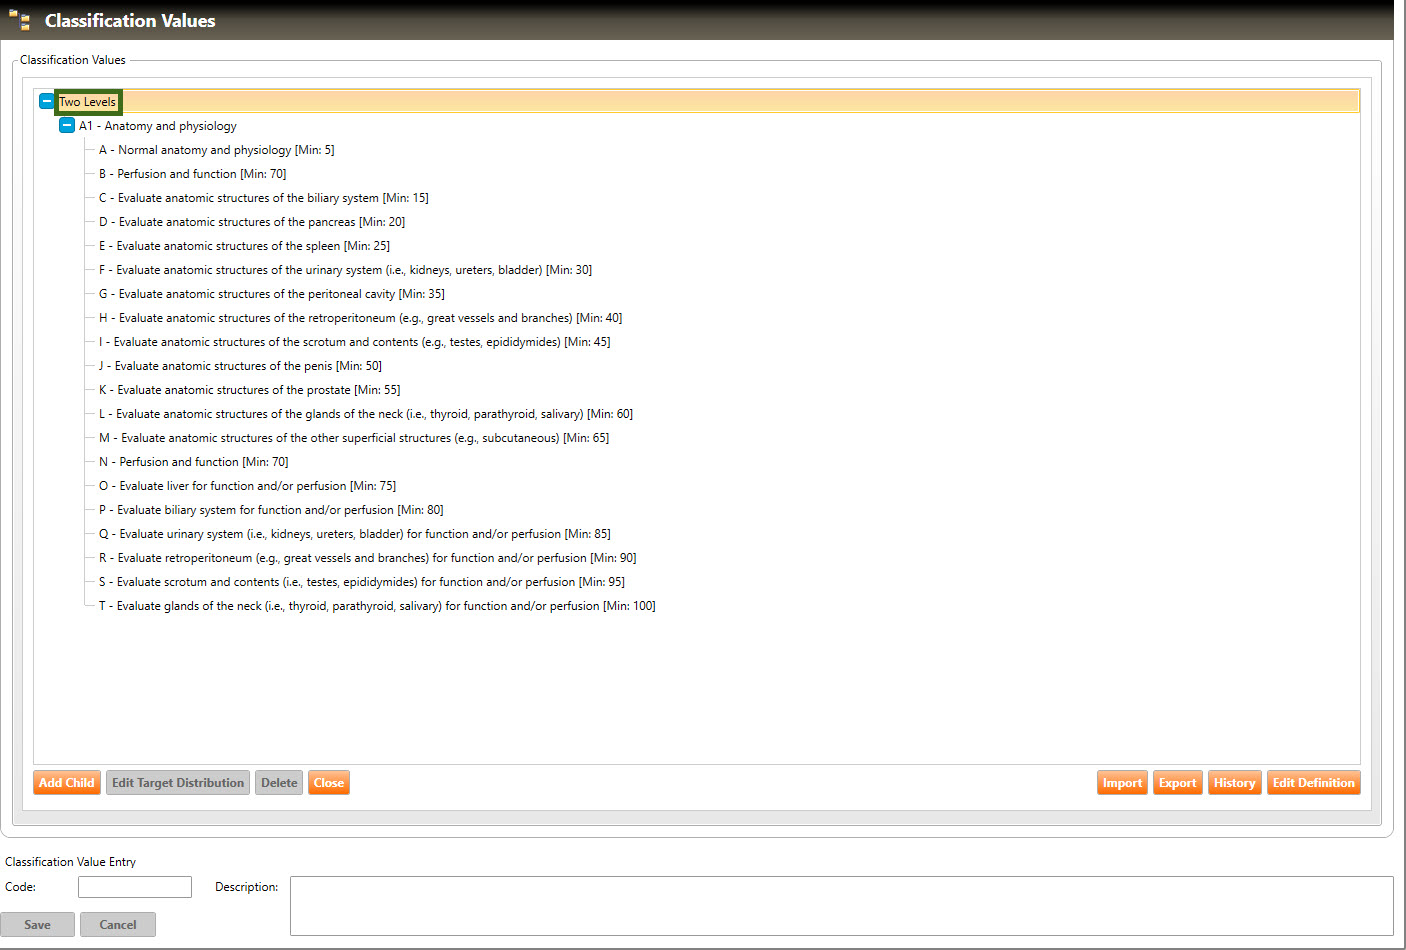Select the Two Levels tree item

point(88,102)
